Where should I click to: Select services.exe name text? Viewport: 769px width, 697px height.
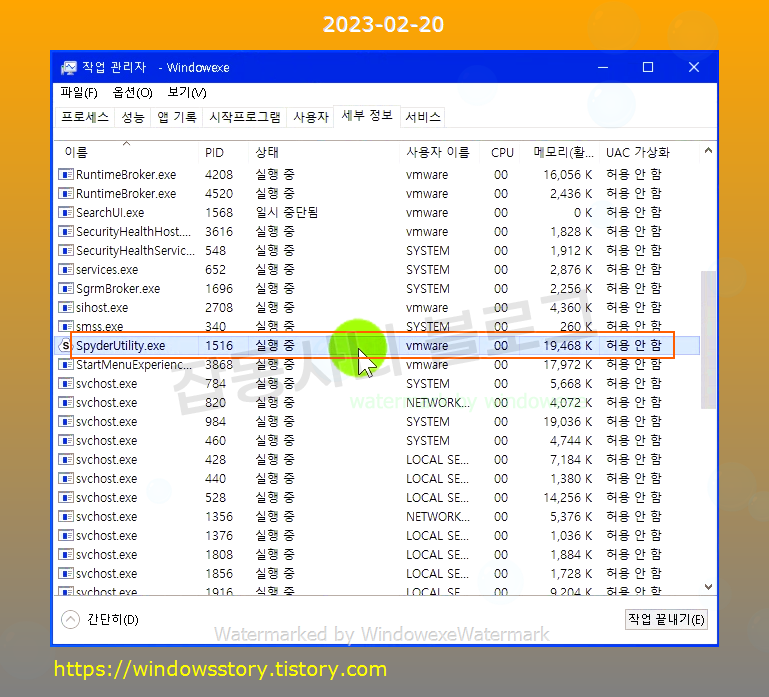[107, 270]
